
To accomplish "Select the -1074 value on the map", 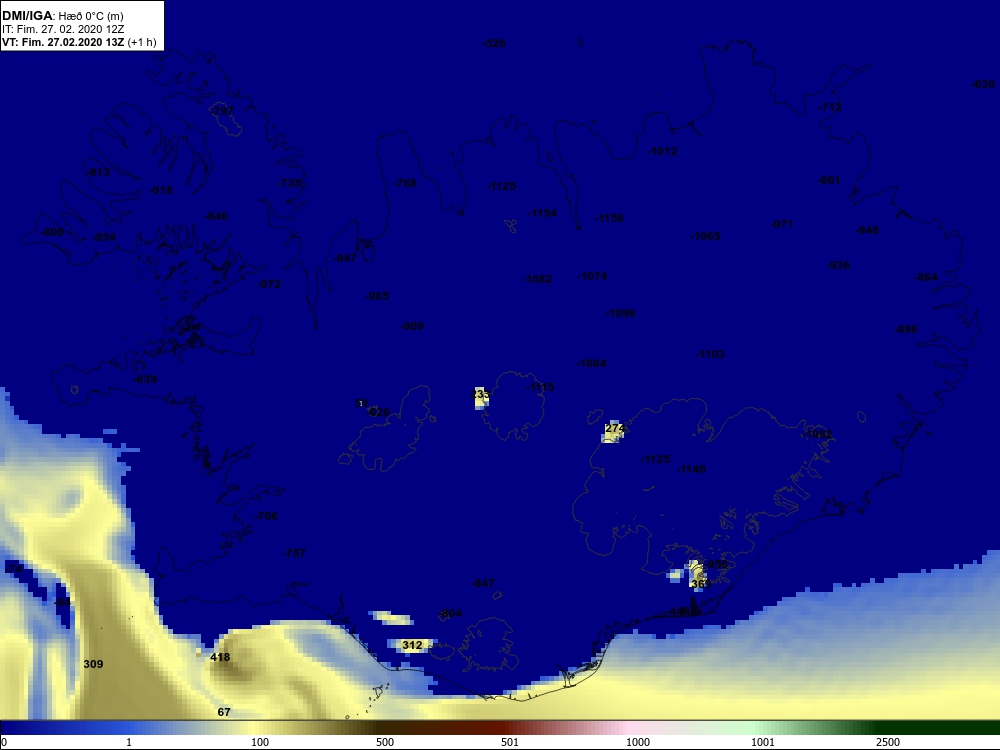I will pyautogui.click(x=592, y=276).
